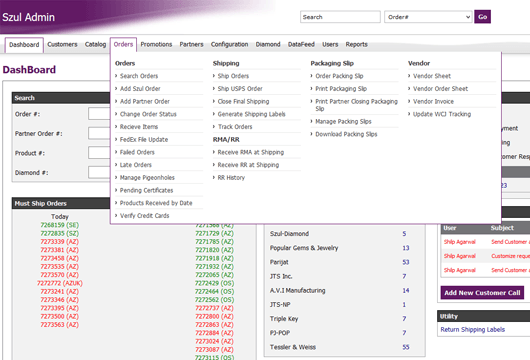Open Generate Shipping Labels
530x360 pixels.
[x=251, y=114]
